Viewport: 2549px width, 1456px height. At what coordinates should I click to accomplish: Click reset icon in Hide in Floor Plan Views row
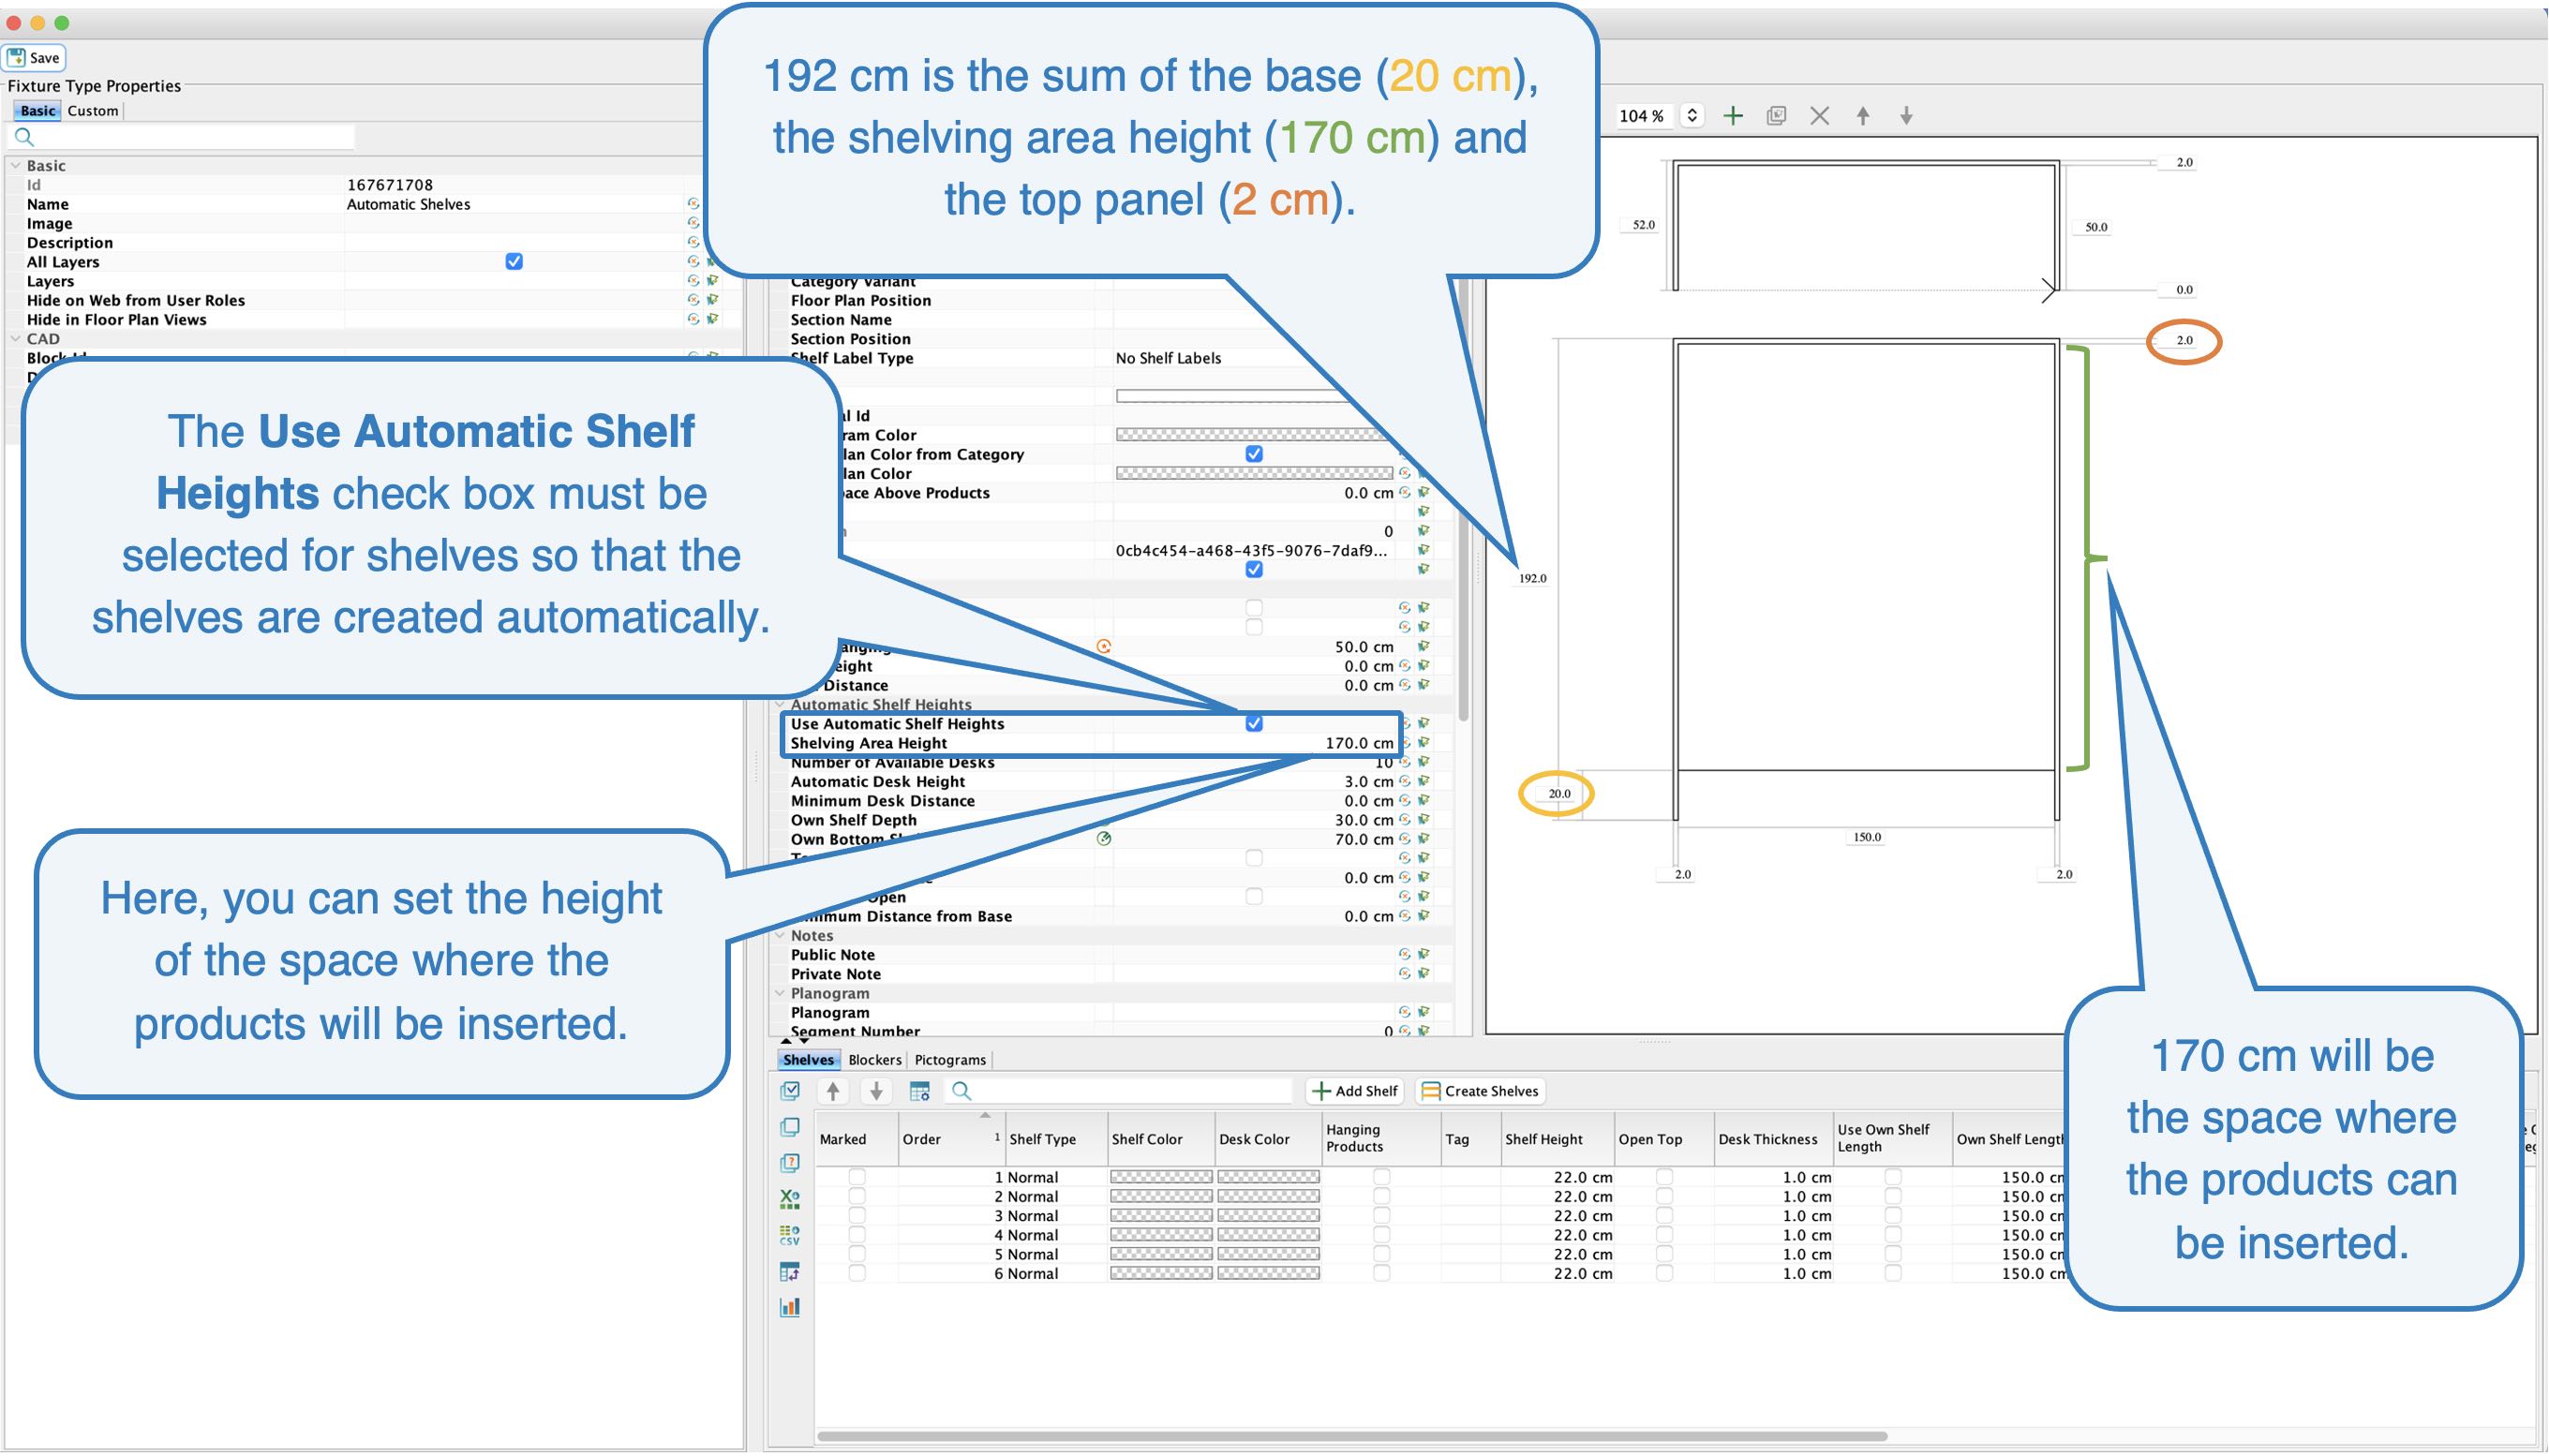click(x=693, y=319)
